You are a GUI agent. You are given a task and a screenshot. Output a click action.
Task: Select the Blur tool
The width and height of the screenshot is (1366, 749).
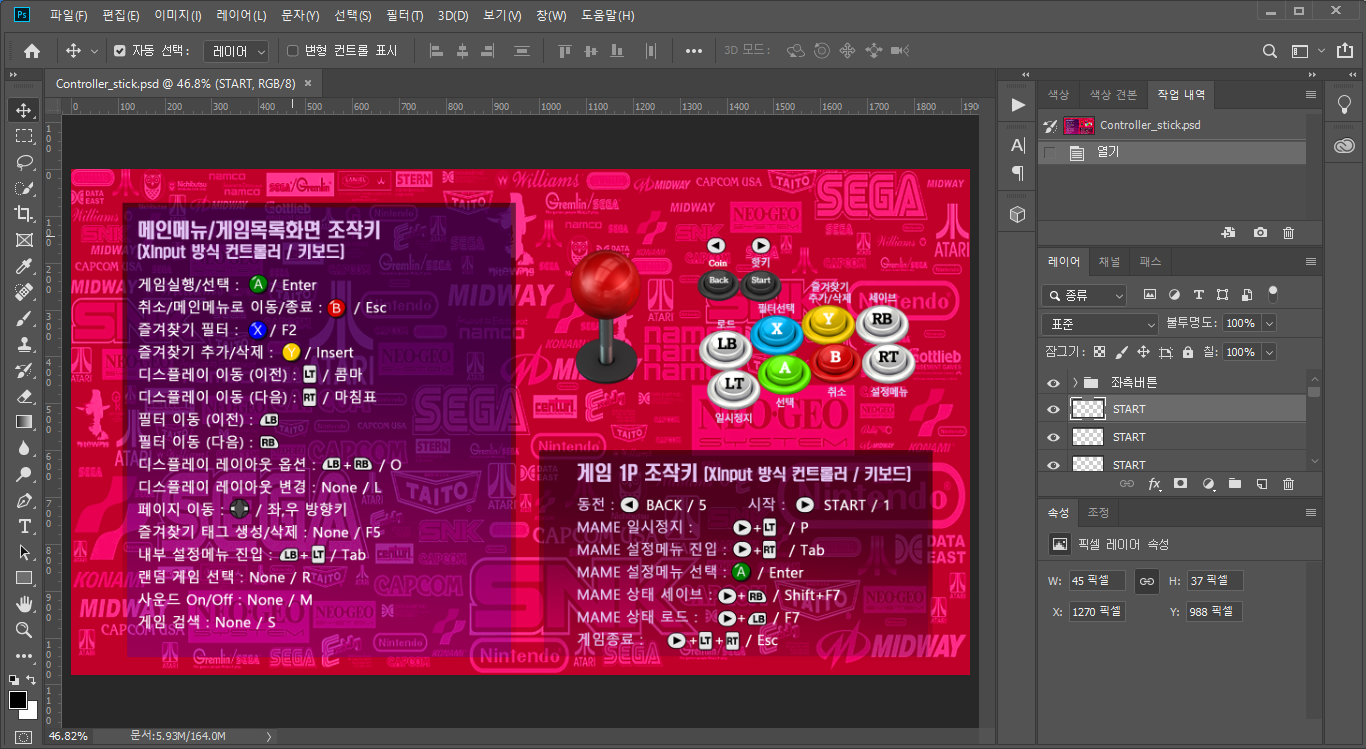coord(24,448)
